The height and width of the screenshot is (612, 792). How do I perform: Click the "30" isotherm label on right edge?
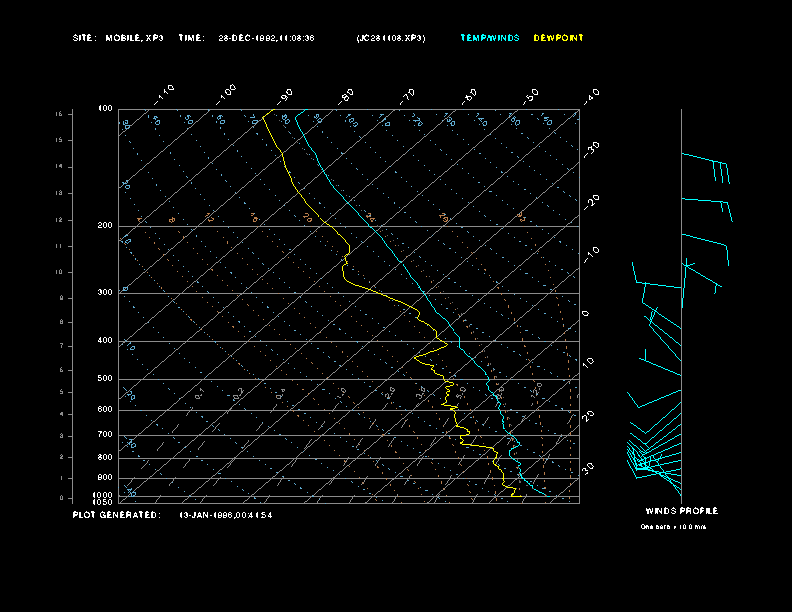point(588,468)
